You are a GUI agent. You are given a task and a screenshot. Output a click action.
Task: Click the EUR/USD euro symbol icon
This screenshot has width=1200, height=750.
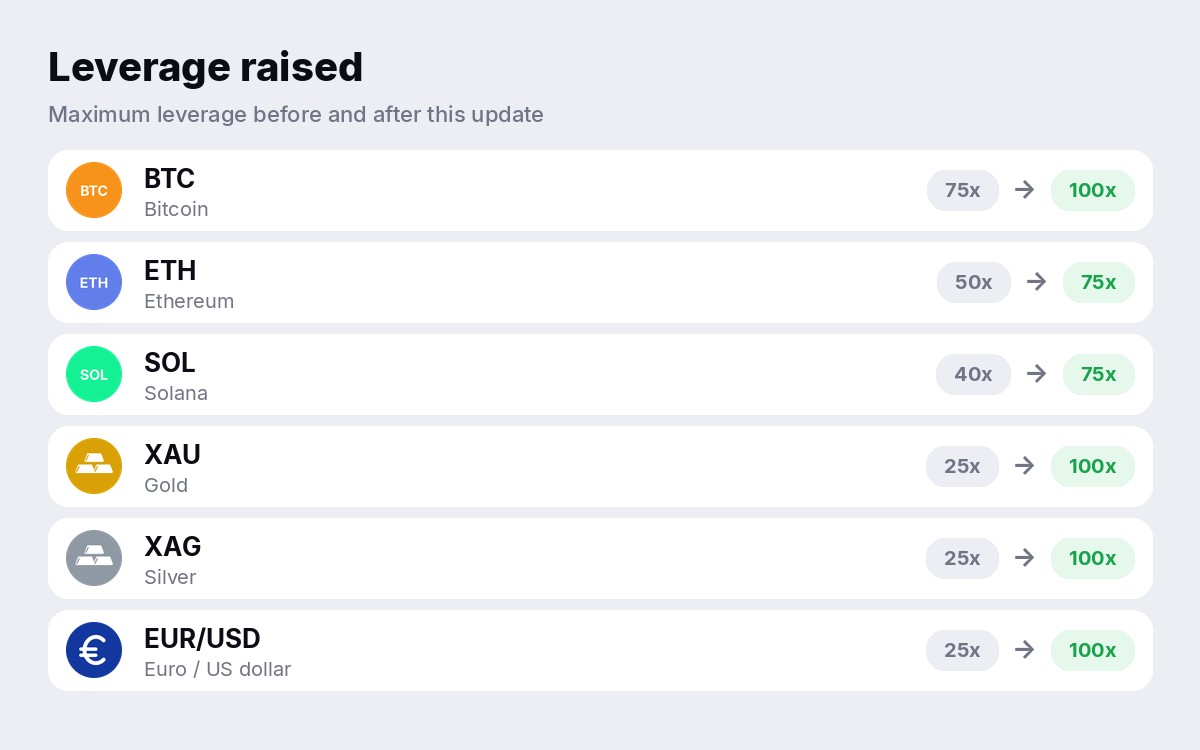click(x=94, y=650)
